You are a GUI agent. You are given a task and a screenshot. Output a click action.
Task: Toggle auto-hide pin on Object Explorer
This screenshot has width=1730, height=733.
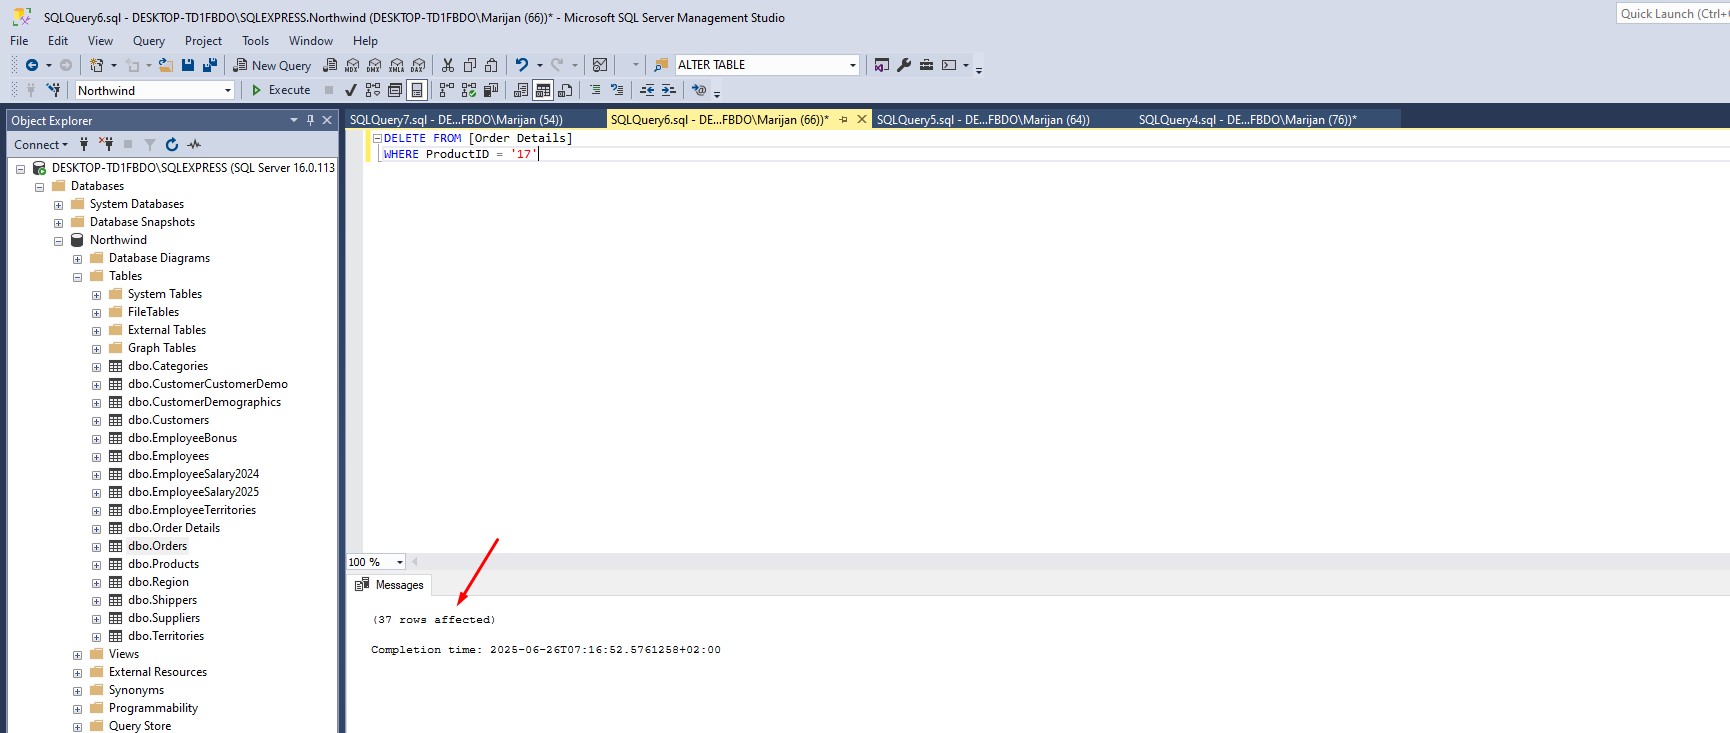pyautogui.click(x=310, y=120)
